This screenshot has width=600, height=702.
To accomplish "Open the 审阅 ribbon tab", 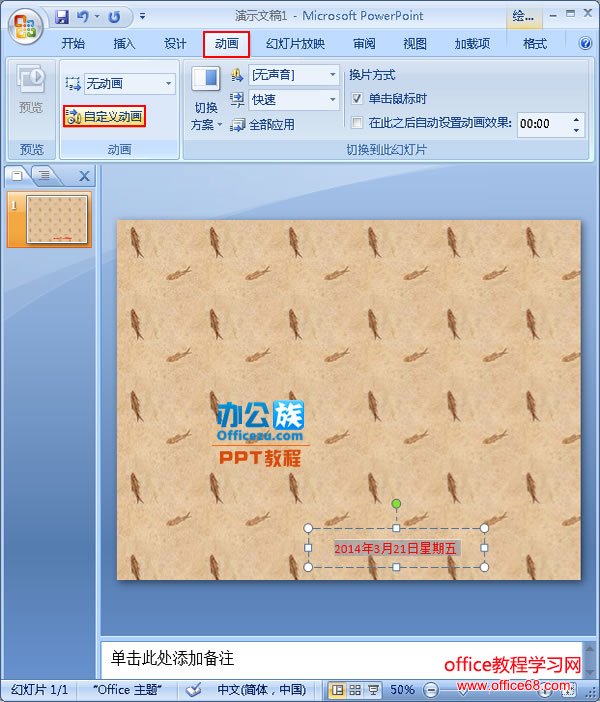I will pos(364,43).
